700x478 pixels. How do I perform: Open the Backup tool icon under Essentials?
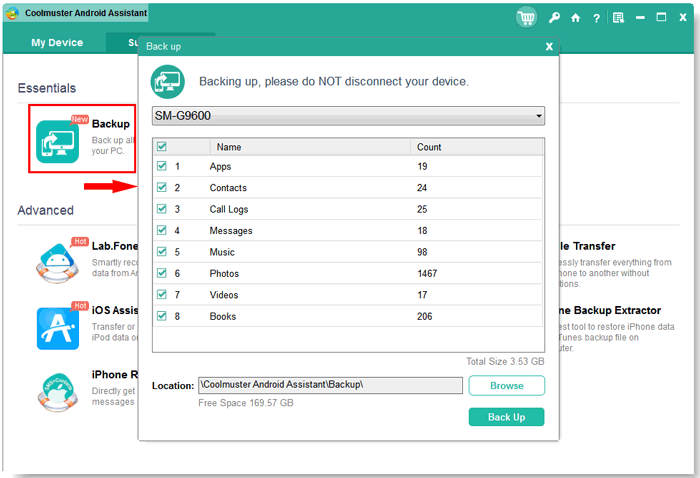pos(58,141)
